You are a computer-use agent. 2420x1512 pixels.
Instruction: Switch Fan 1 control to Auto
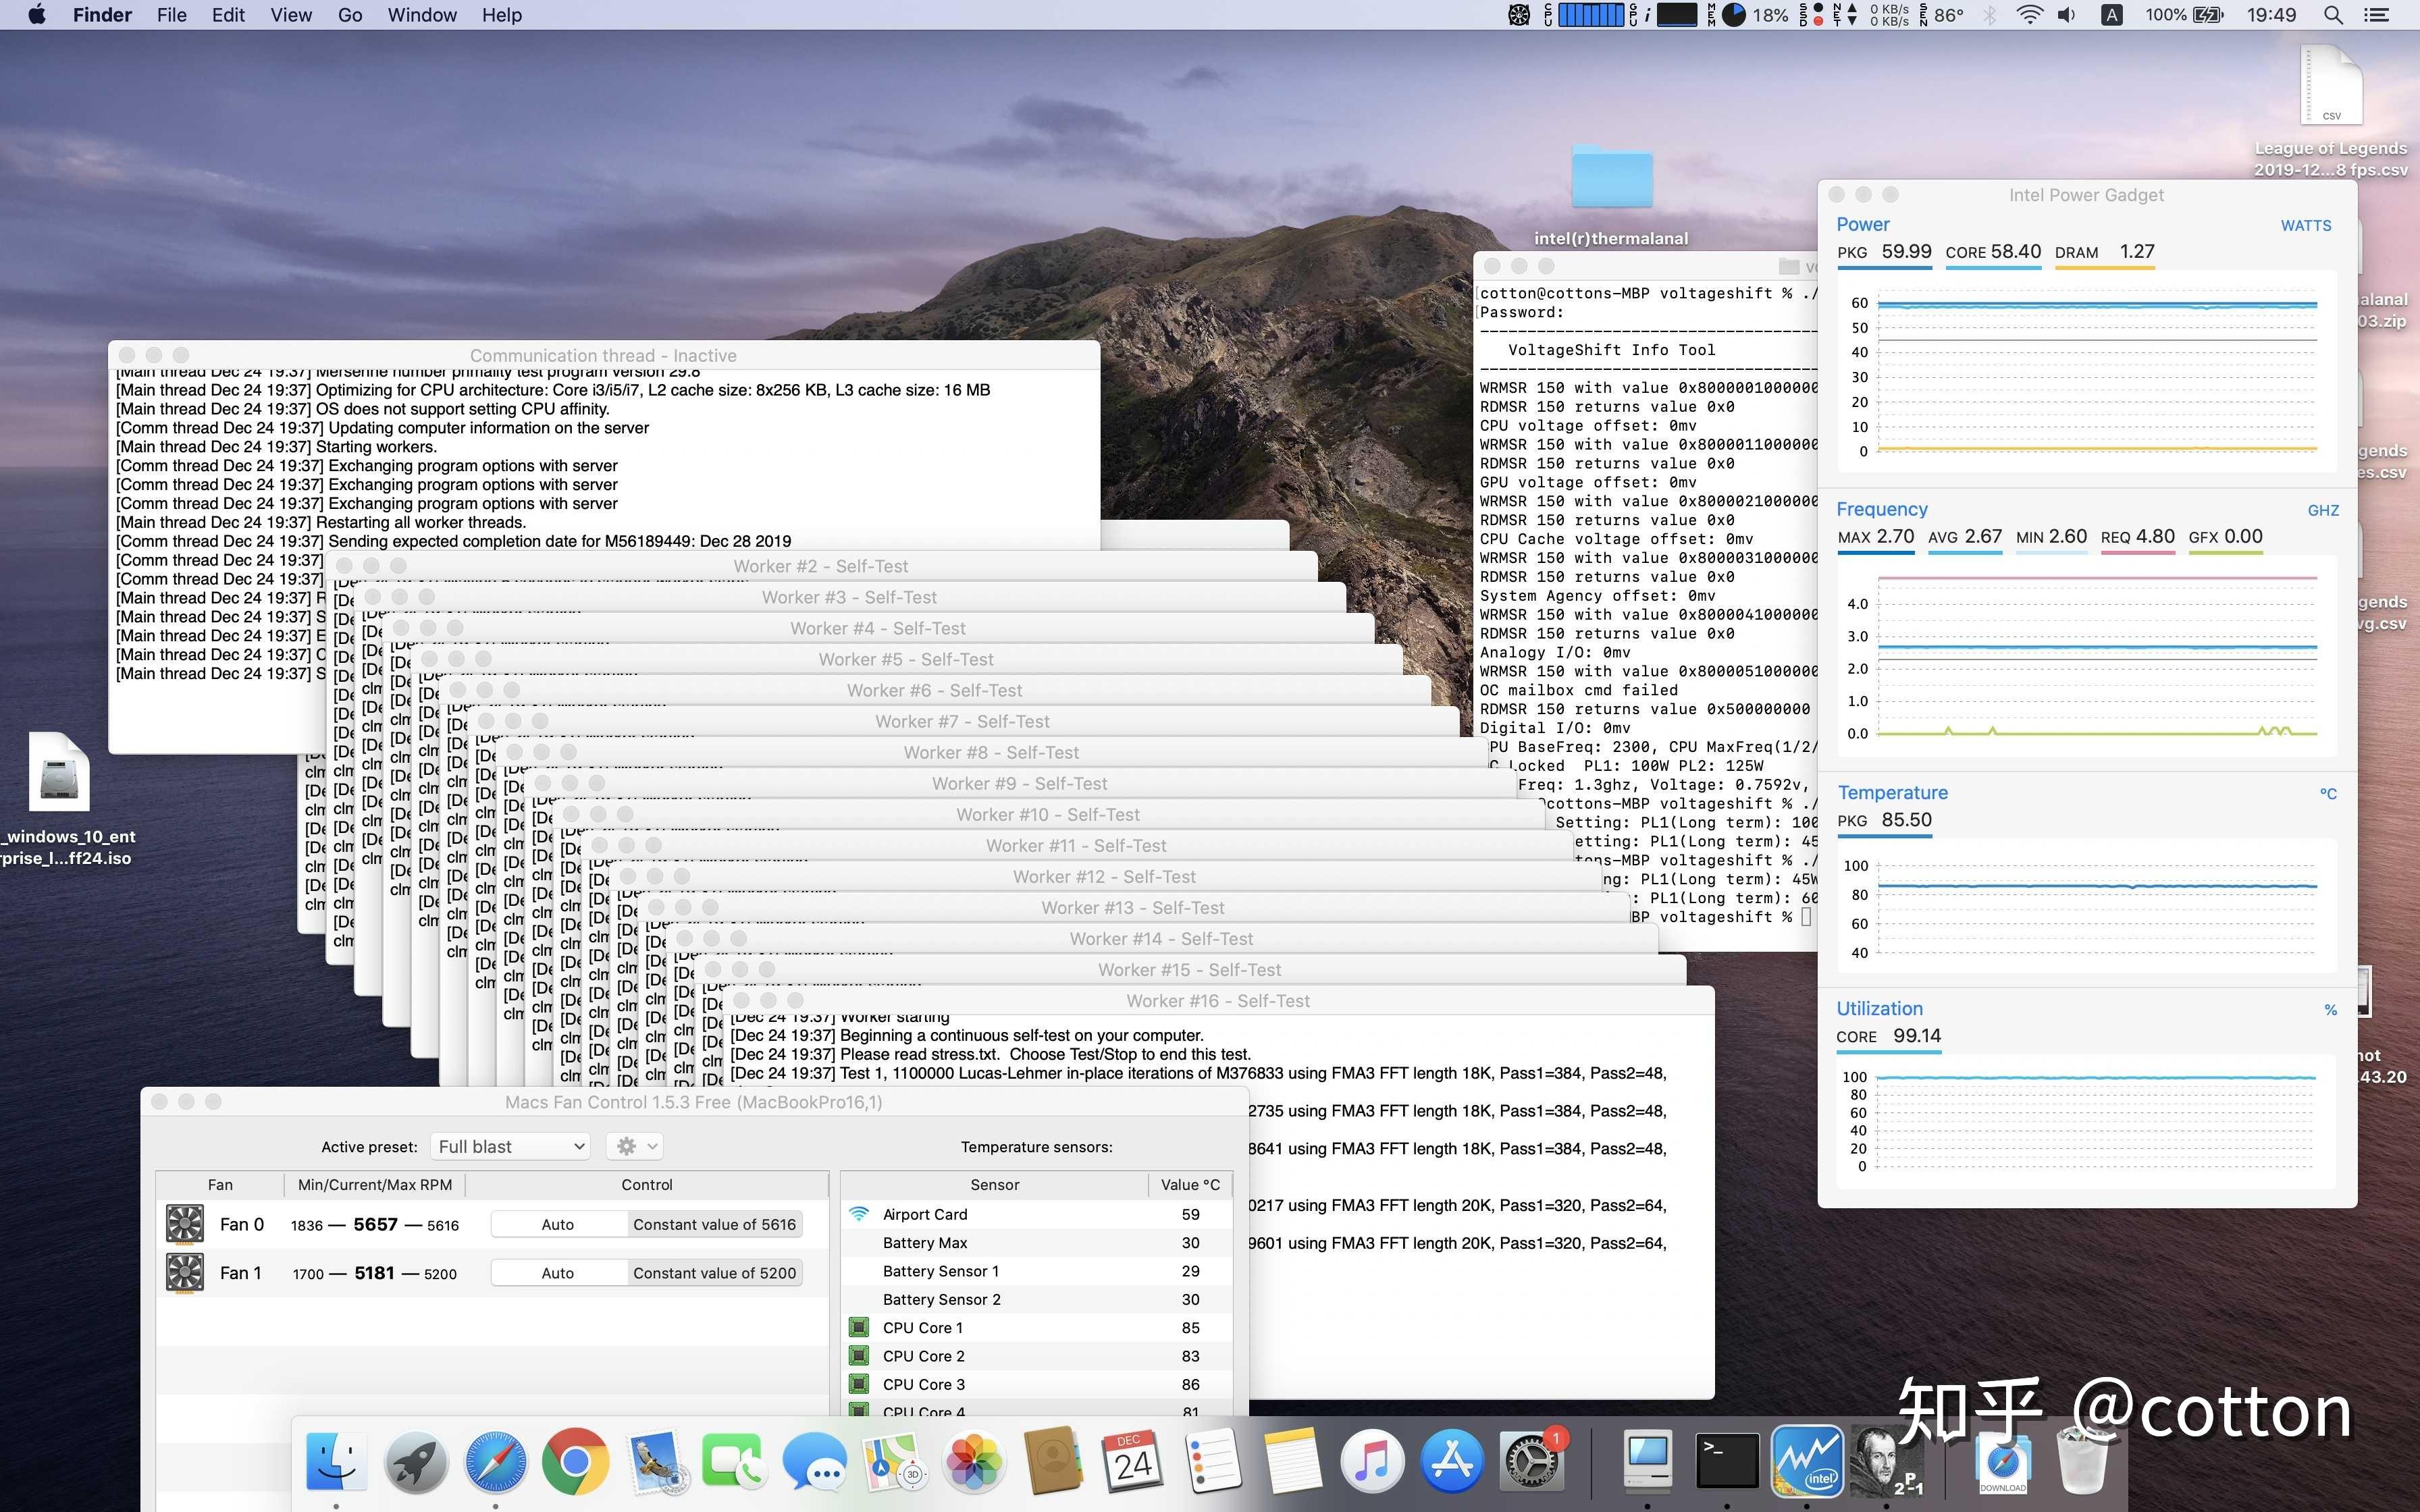[558, 1273]
